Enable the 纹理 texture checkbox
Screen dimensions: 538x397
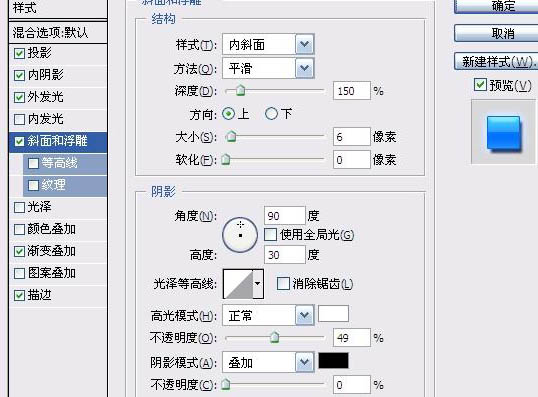click(33, 185)
